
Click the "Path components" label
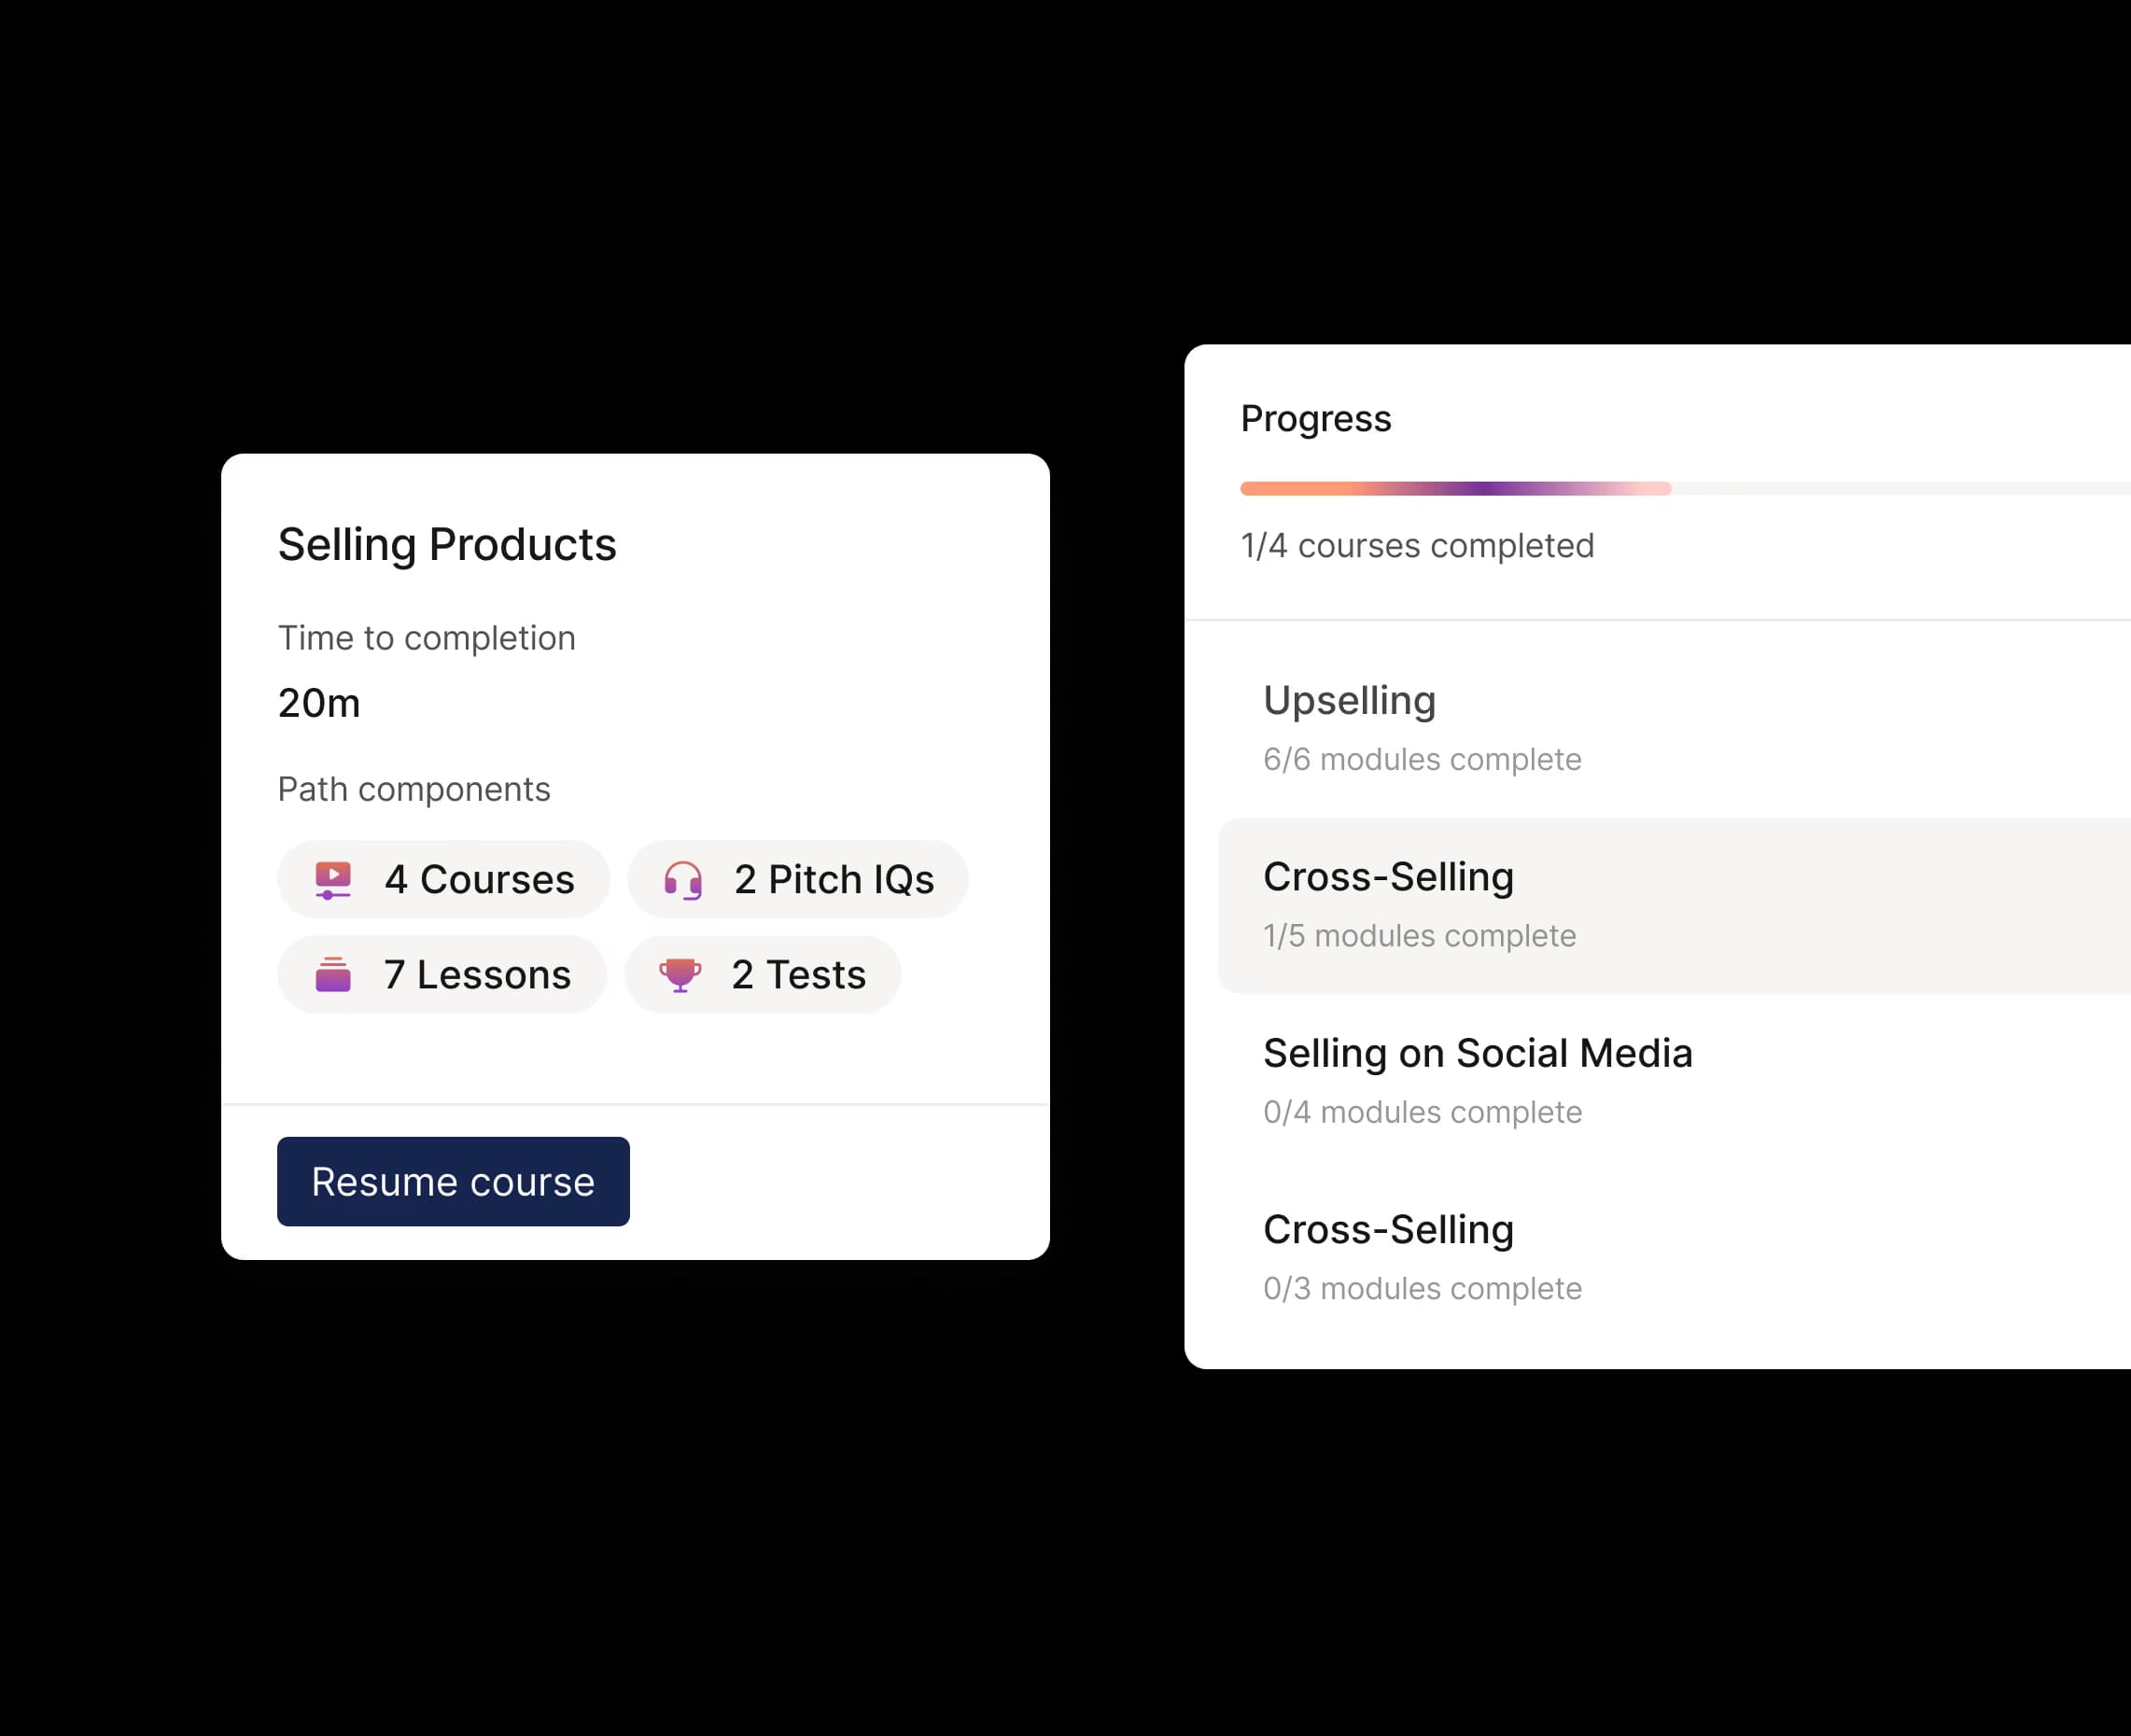tap(414, 790)
